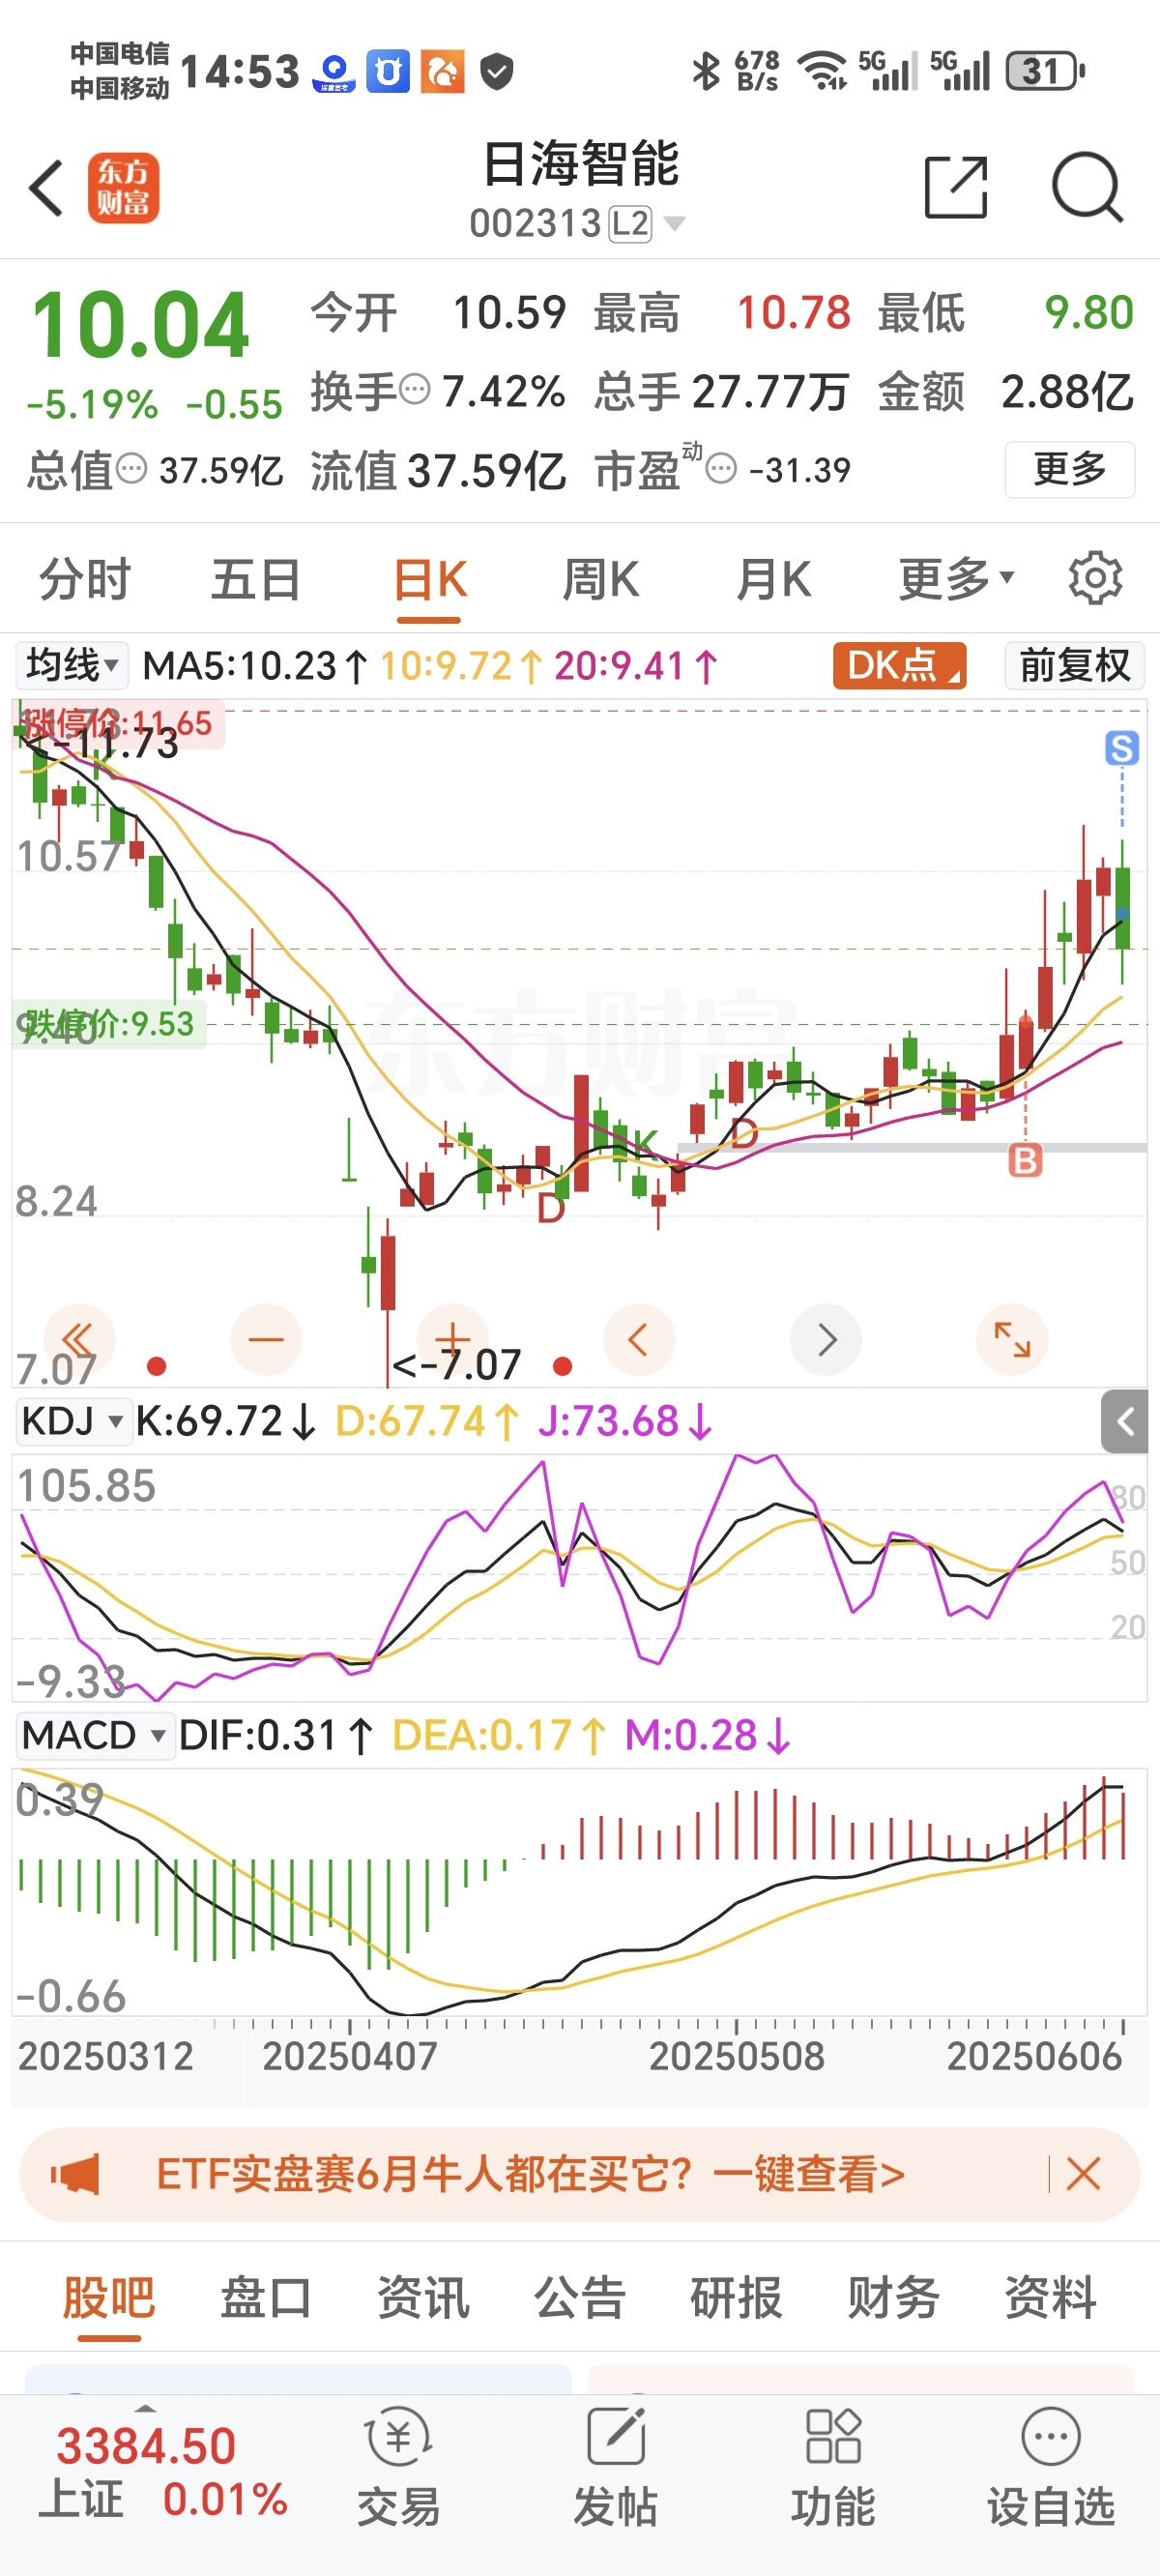Switch to 五日 tab
This screenshot has width=1160, height=2576.
coord(256,579)
